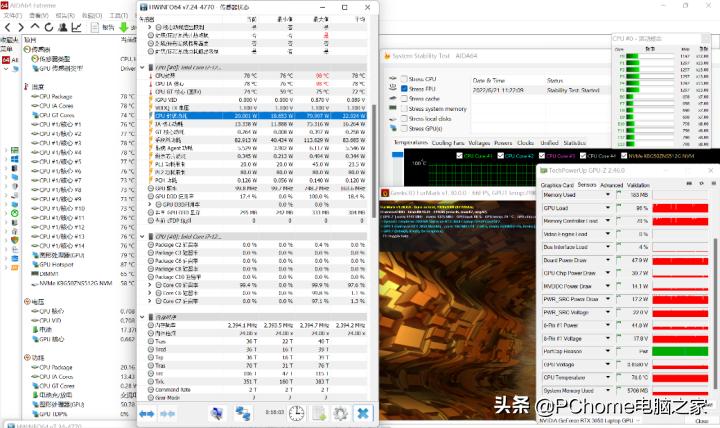Image resolution: width=720 pixels, height=428 pixels.
Task: Open GPU-Z Validation tab
Action: [638, 185]
